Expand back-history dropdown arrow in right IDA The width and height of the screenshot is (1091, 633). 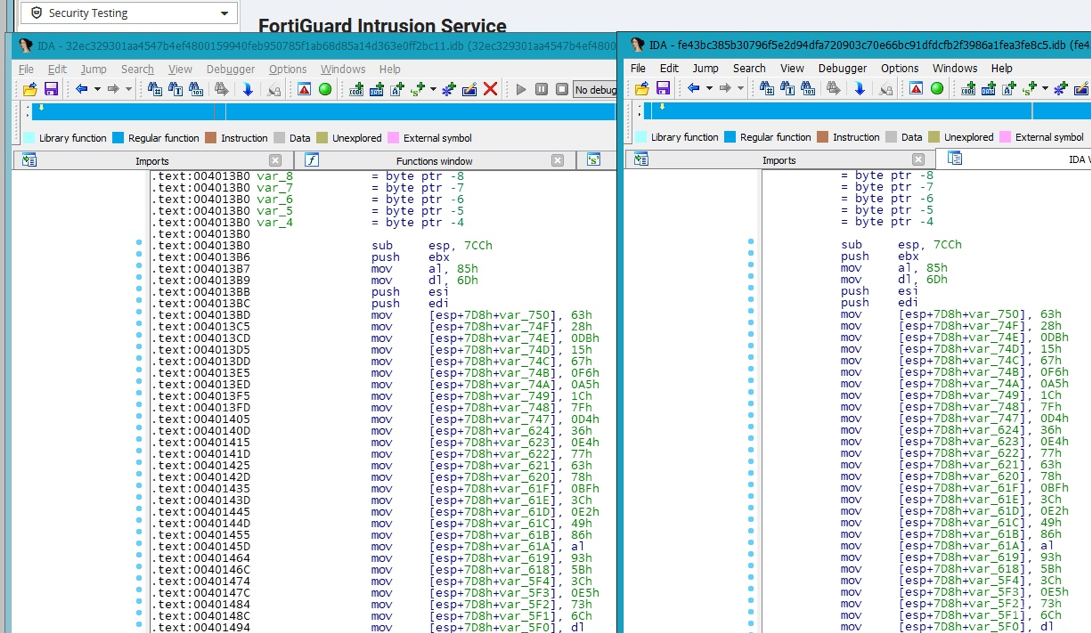pos(709,88)
